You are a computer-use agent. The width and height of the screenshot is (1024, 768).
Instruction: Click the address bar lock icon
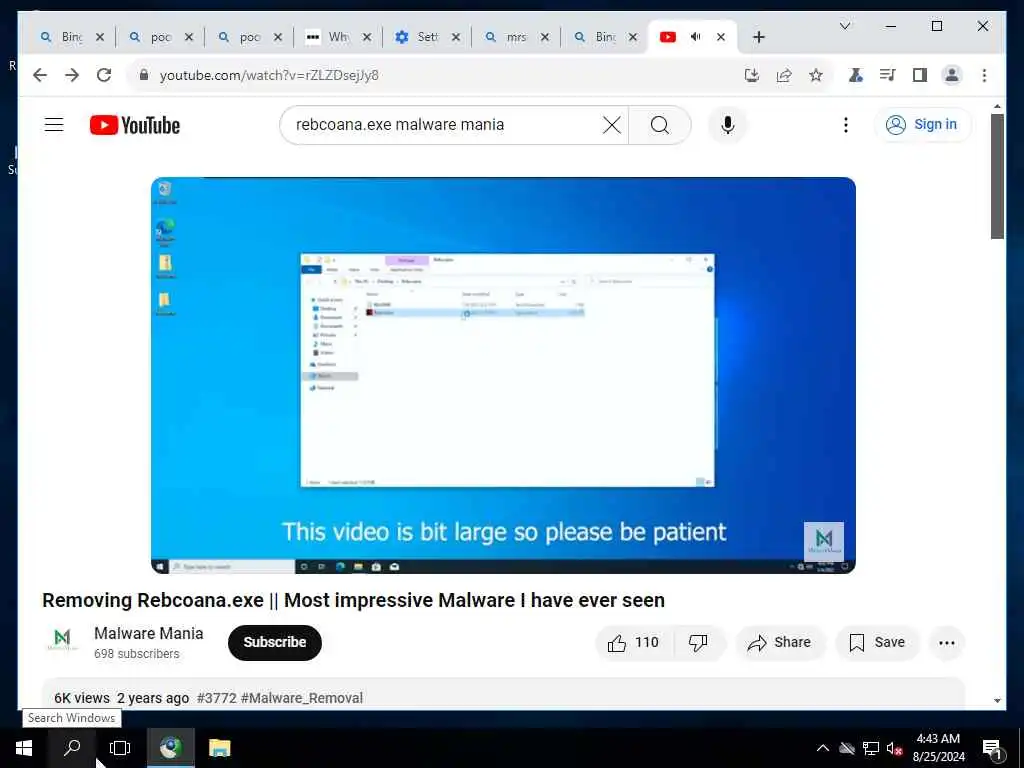[144, 74]
